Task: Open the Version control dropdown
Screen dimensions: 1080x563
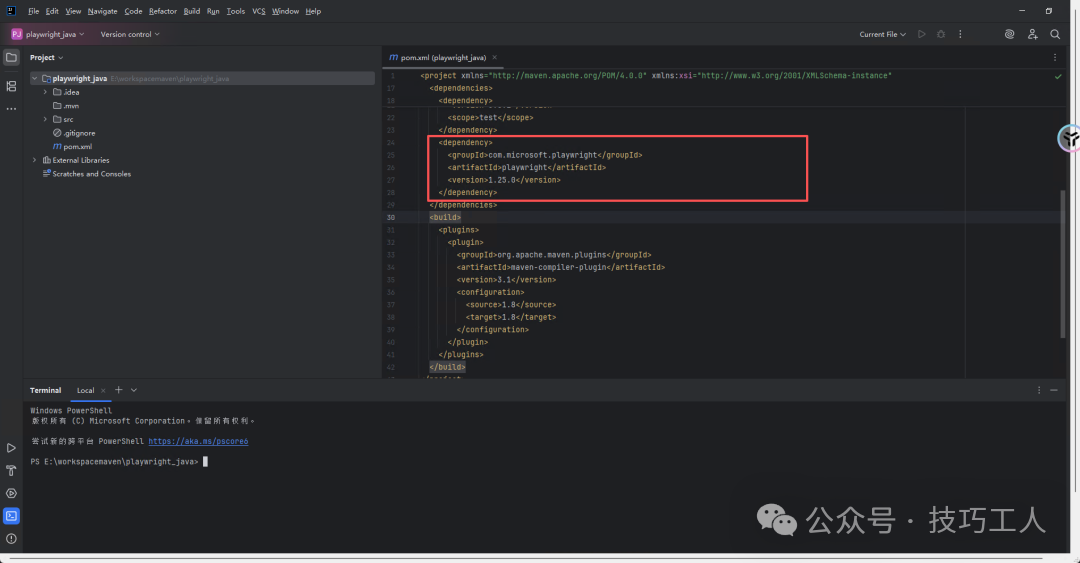Action: 129,34
